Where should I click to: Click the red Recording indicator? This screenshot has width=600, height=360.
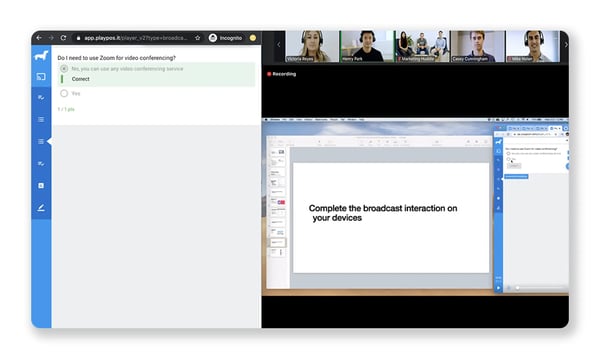coord(282,74)
